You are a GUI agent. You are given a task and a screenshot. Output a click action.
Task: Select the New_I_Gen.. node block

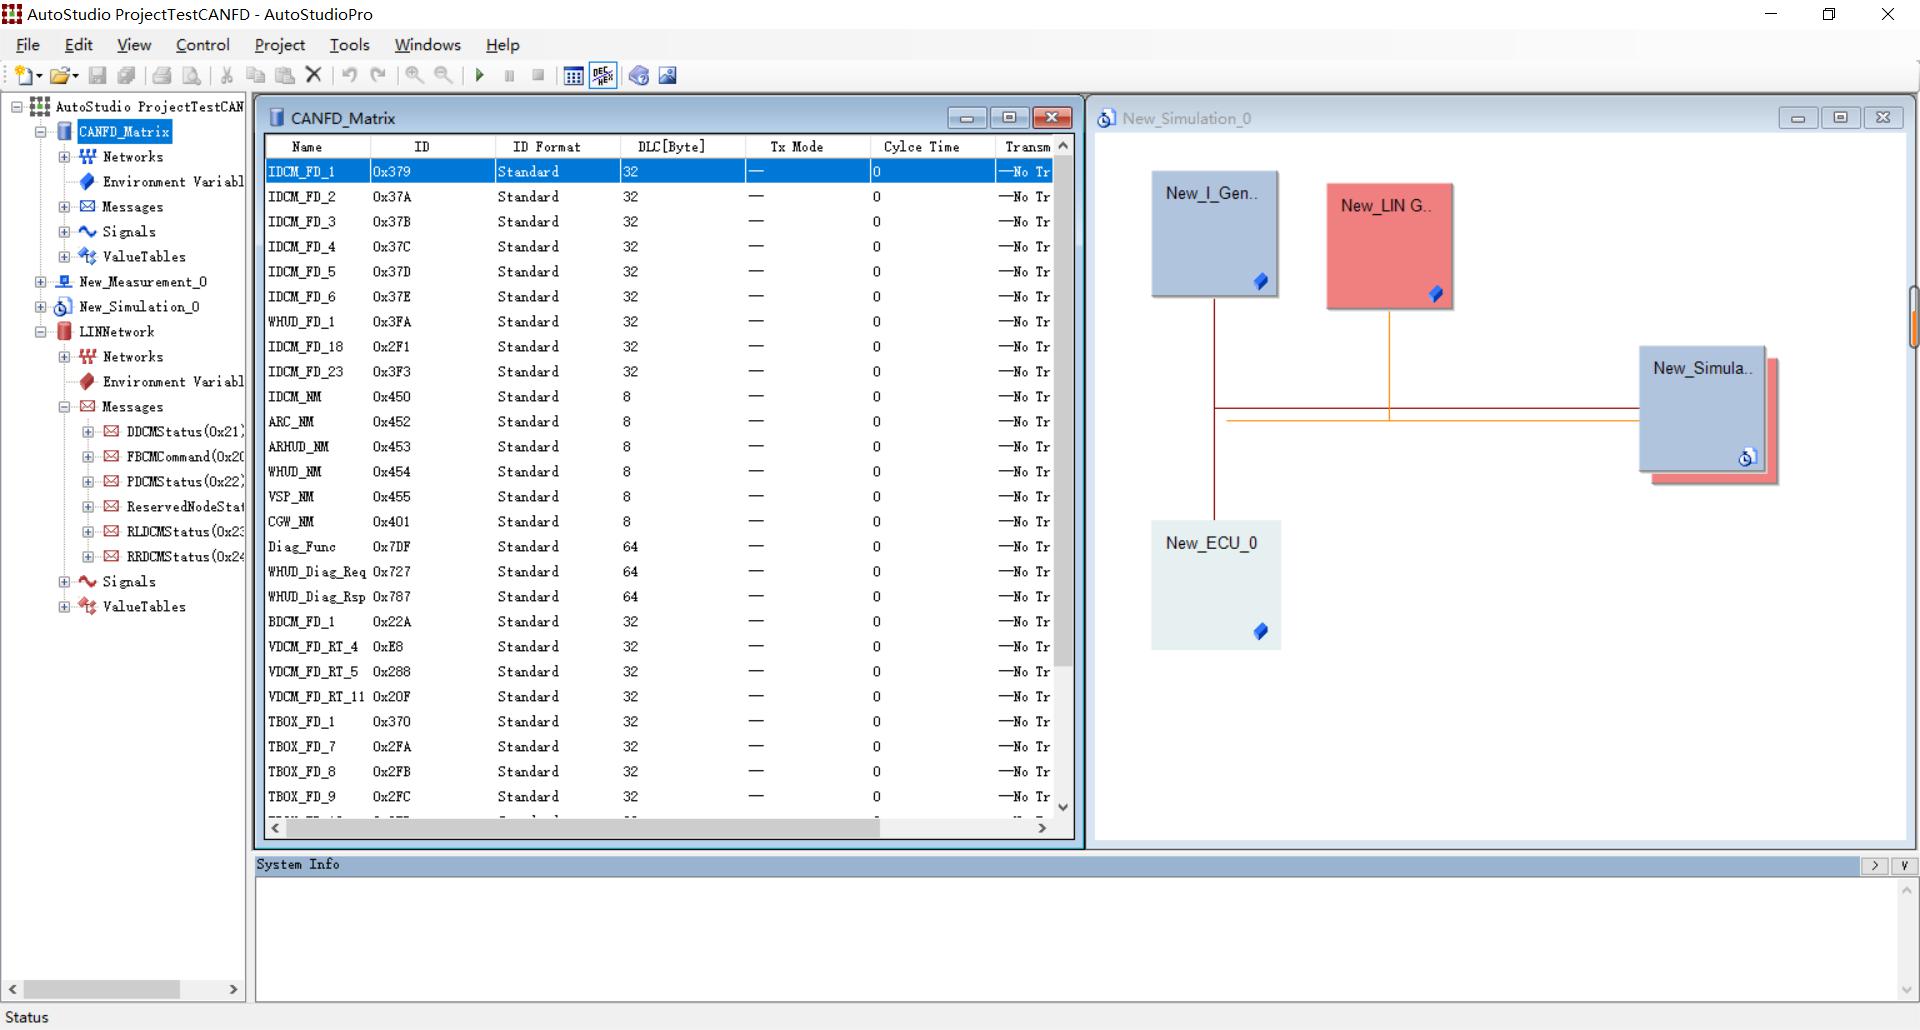point(1214,233)
